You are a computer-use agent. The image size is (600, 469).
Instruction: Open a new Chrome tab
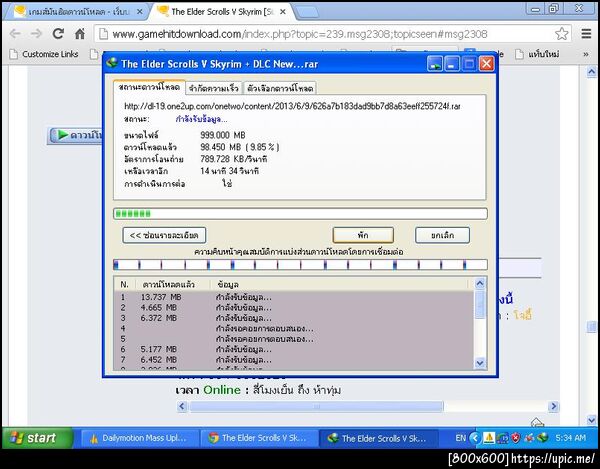[307, 12]
